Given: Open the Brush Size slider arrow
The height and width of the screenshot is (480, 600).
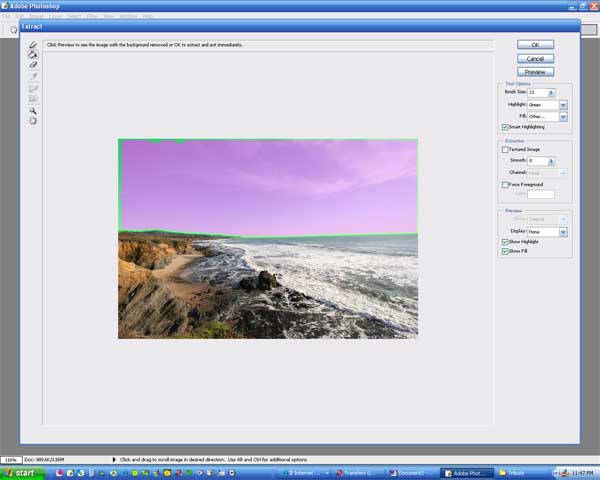Looking at the screenshot, I should [551, 93].
